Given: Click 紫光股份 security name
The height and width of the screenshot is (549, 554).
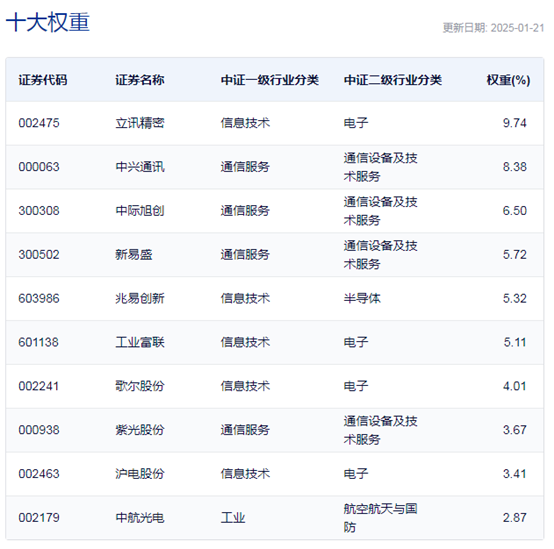Looking at the screenshot, I should point(140,430).
